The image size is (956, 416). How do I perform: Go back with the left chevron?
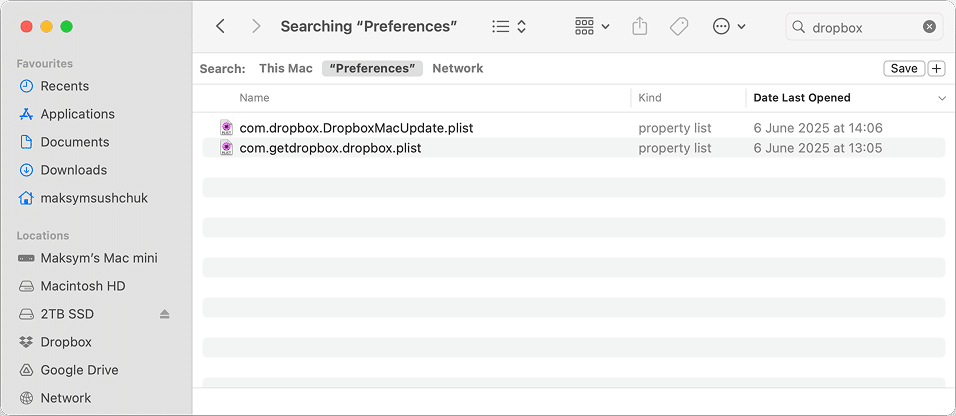[221, 26]
